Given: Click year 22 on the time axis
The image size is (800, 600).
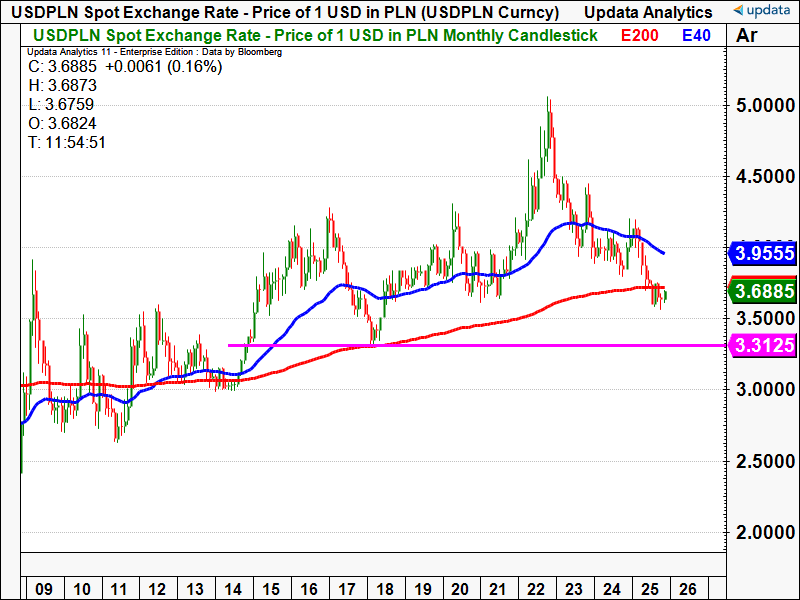Looking at the screenshot, I should click(534, 590).
